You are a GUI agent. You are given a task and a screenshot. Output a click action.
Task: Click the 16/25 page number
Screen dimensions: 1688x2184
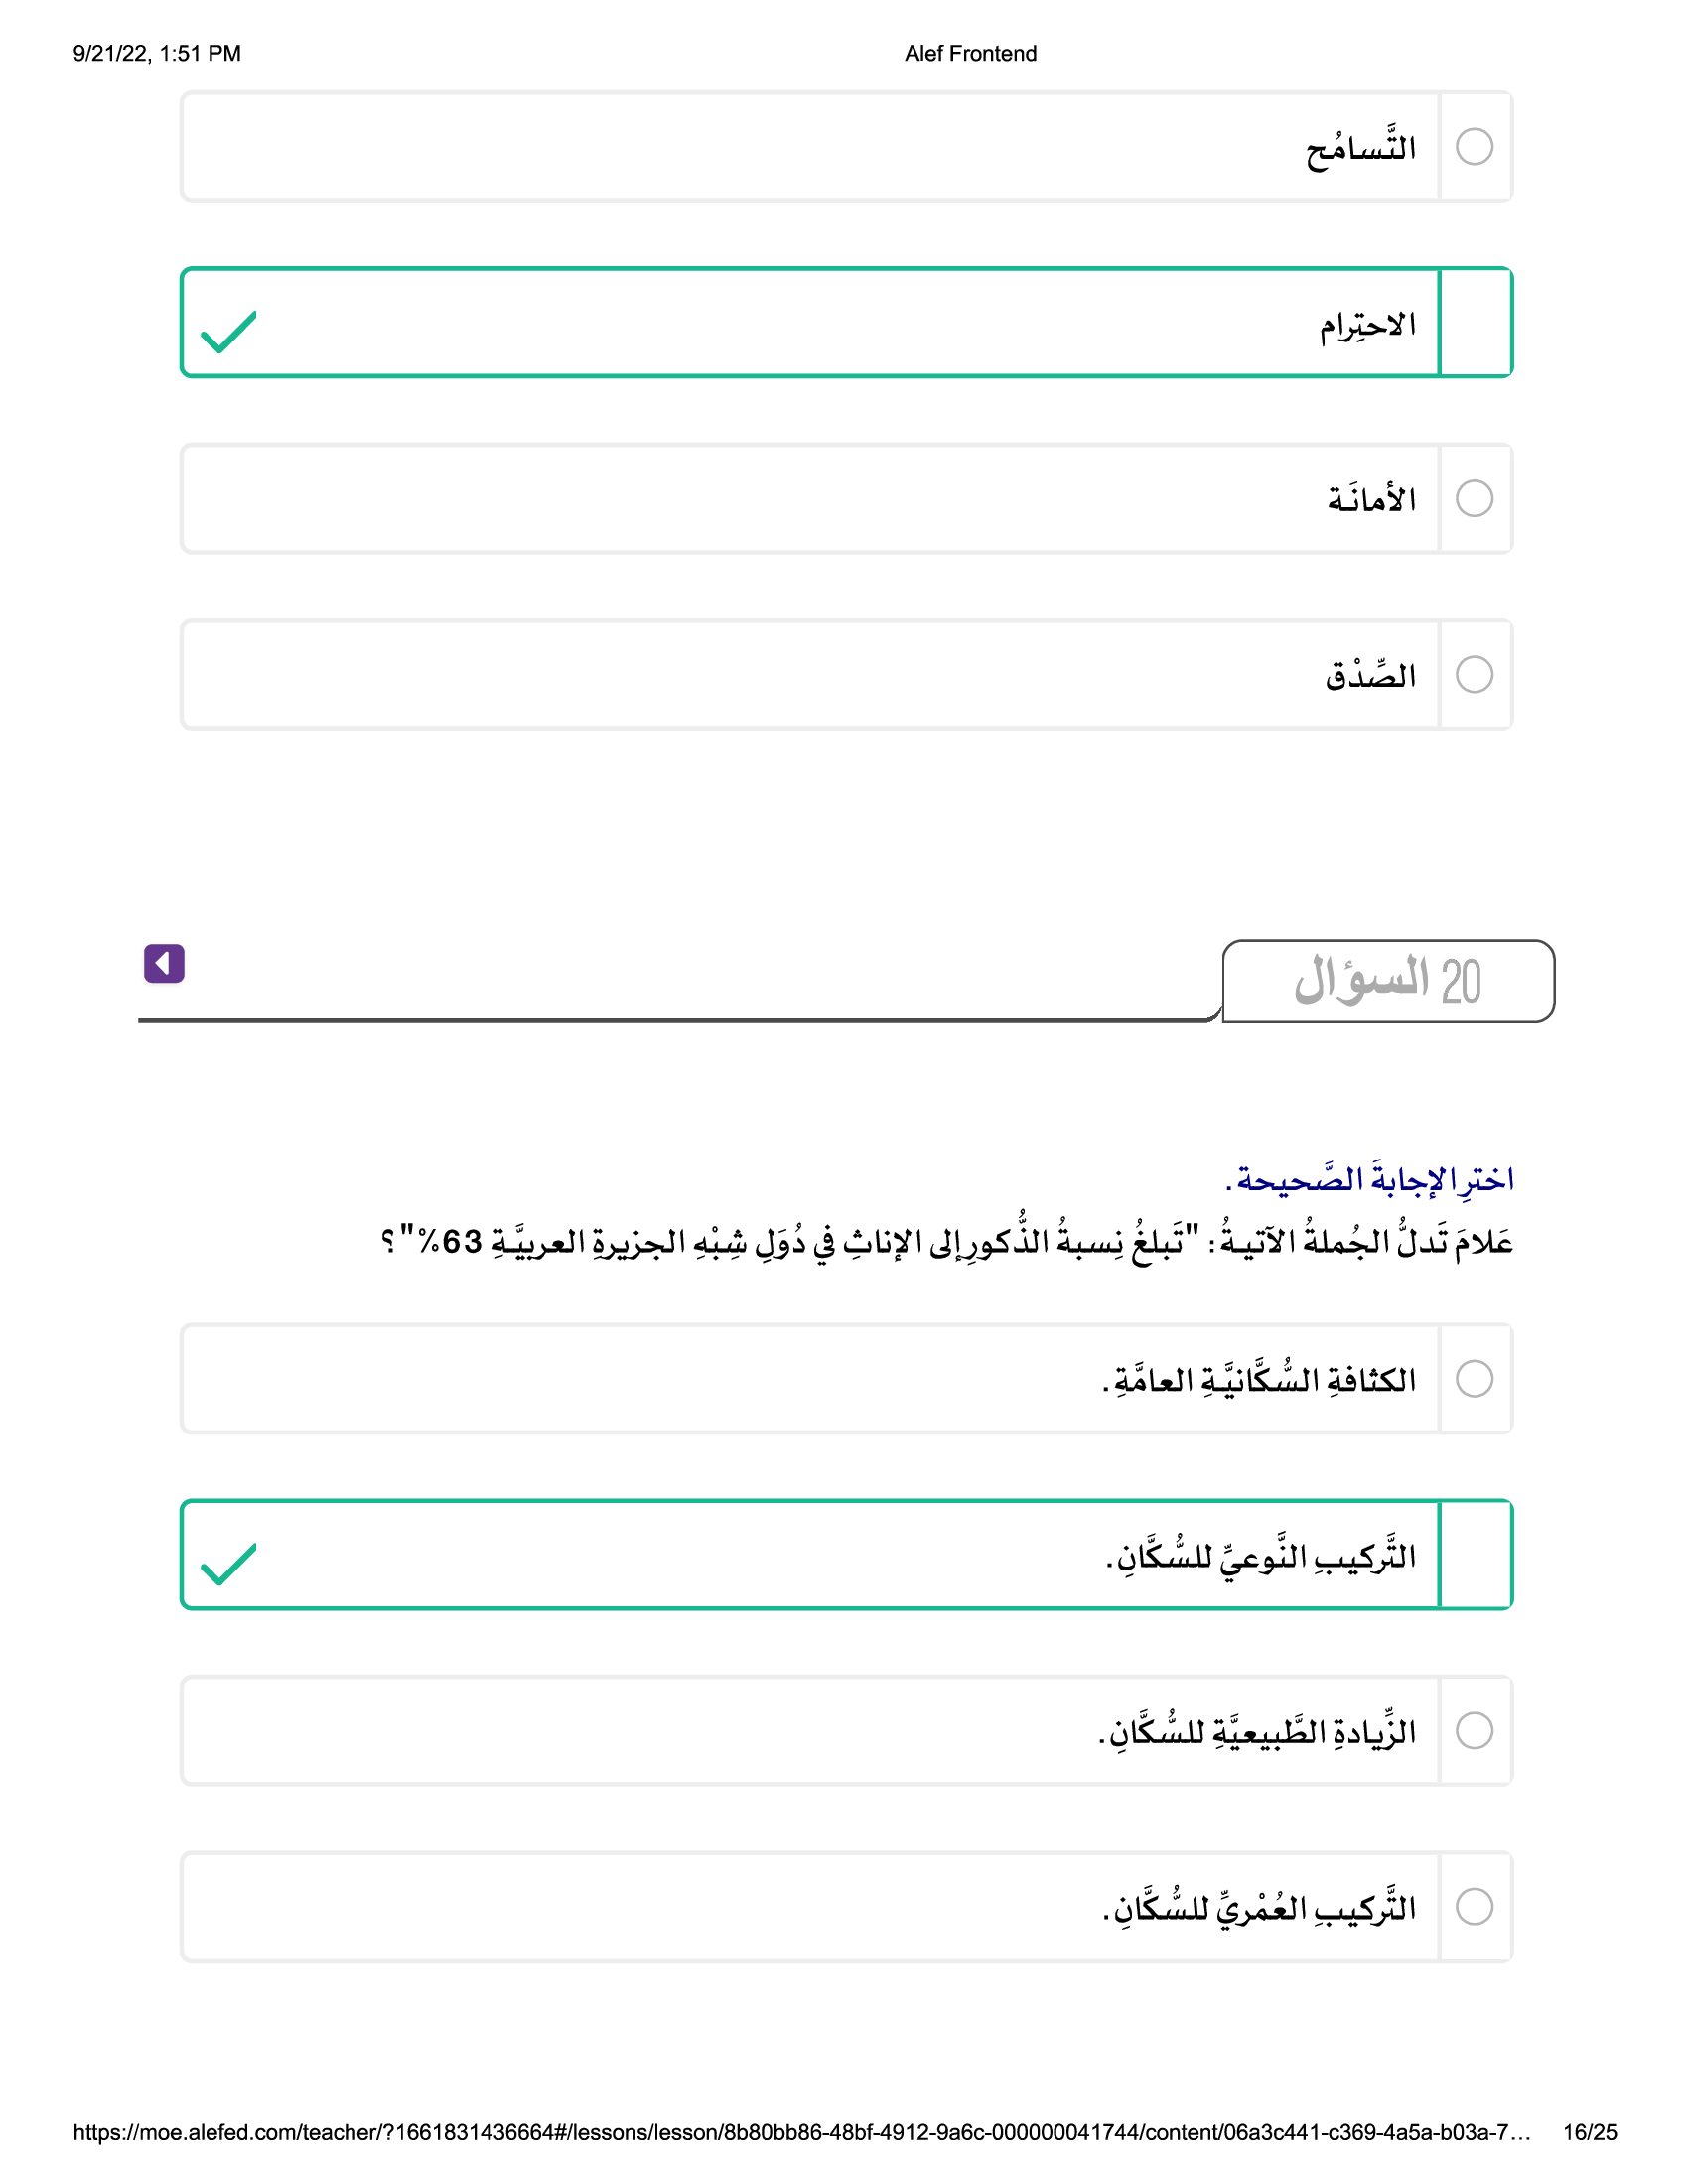pos(1589,2133)
